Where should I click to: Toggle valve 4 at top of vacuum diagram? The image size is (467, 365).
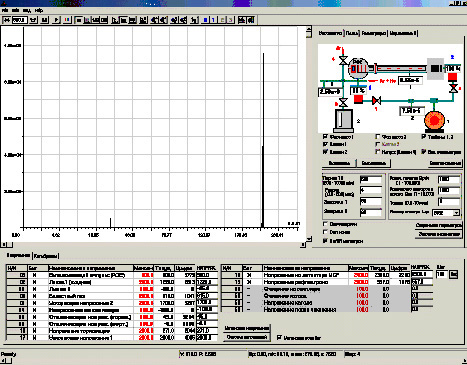pos(343,61)
